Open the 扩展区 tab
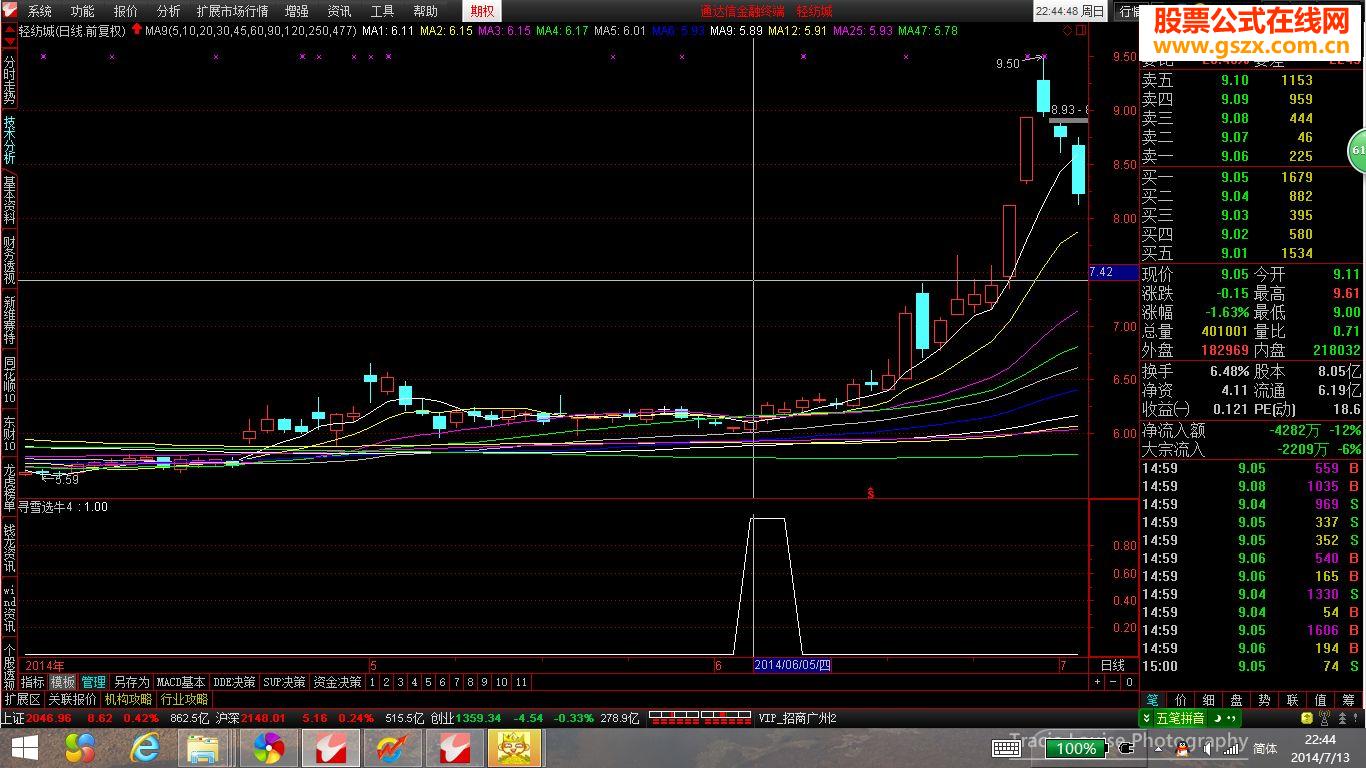Image resolution: width=1366 pixels, height=768 pixels. pos(22,700)
